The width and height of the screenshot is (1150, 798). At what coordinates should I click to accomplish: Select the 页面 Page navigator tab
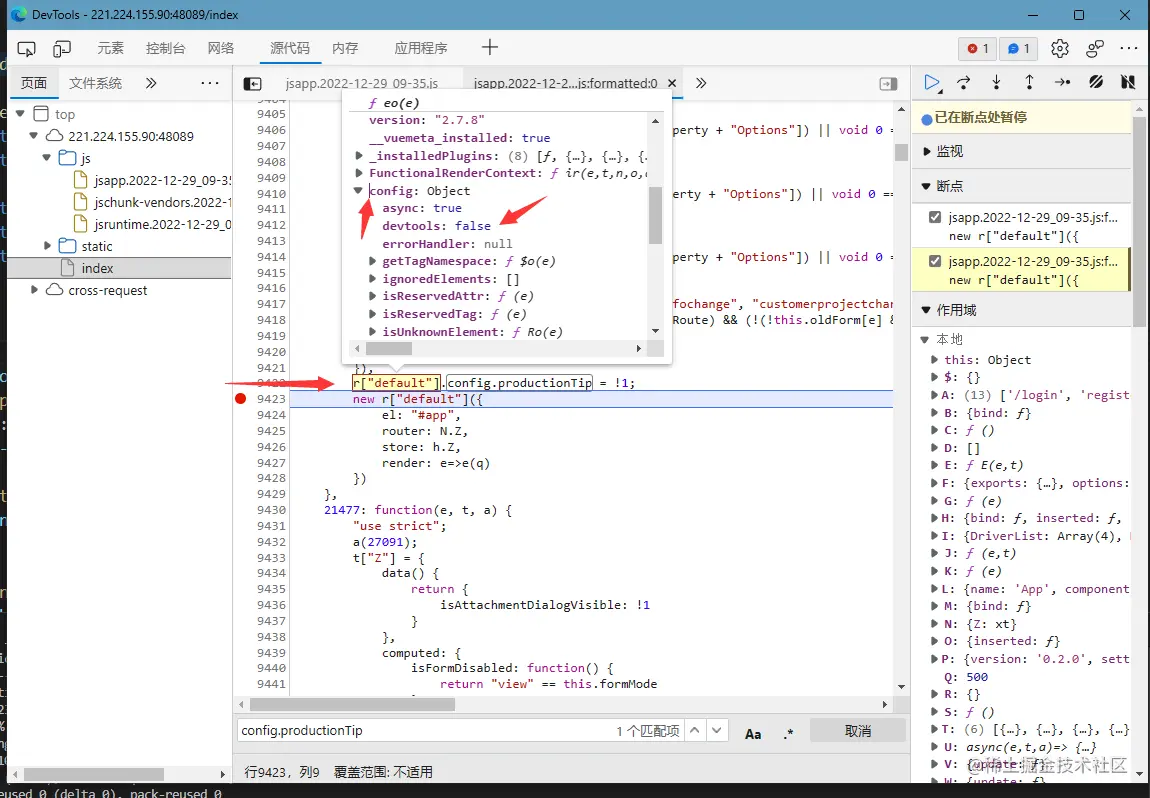click(34, 83)
